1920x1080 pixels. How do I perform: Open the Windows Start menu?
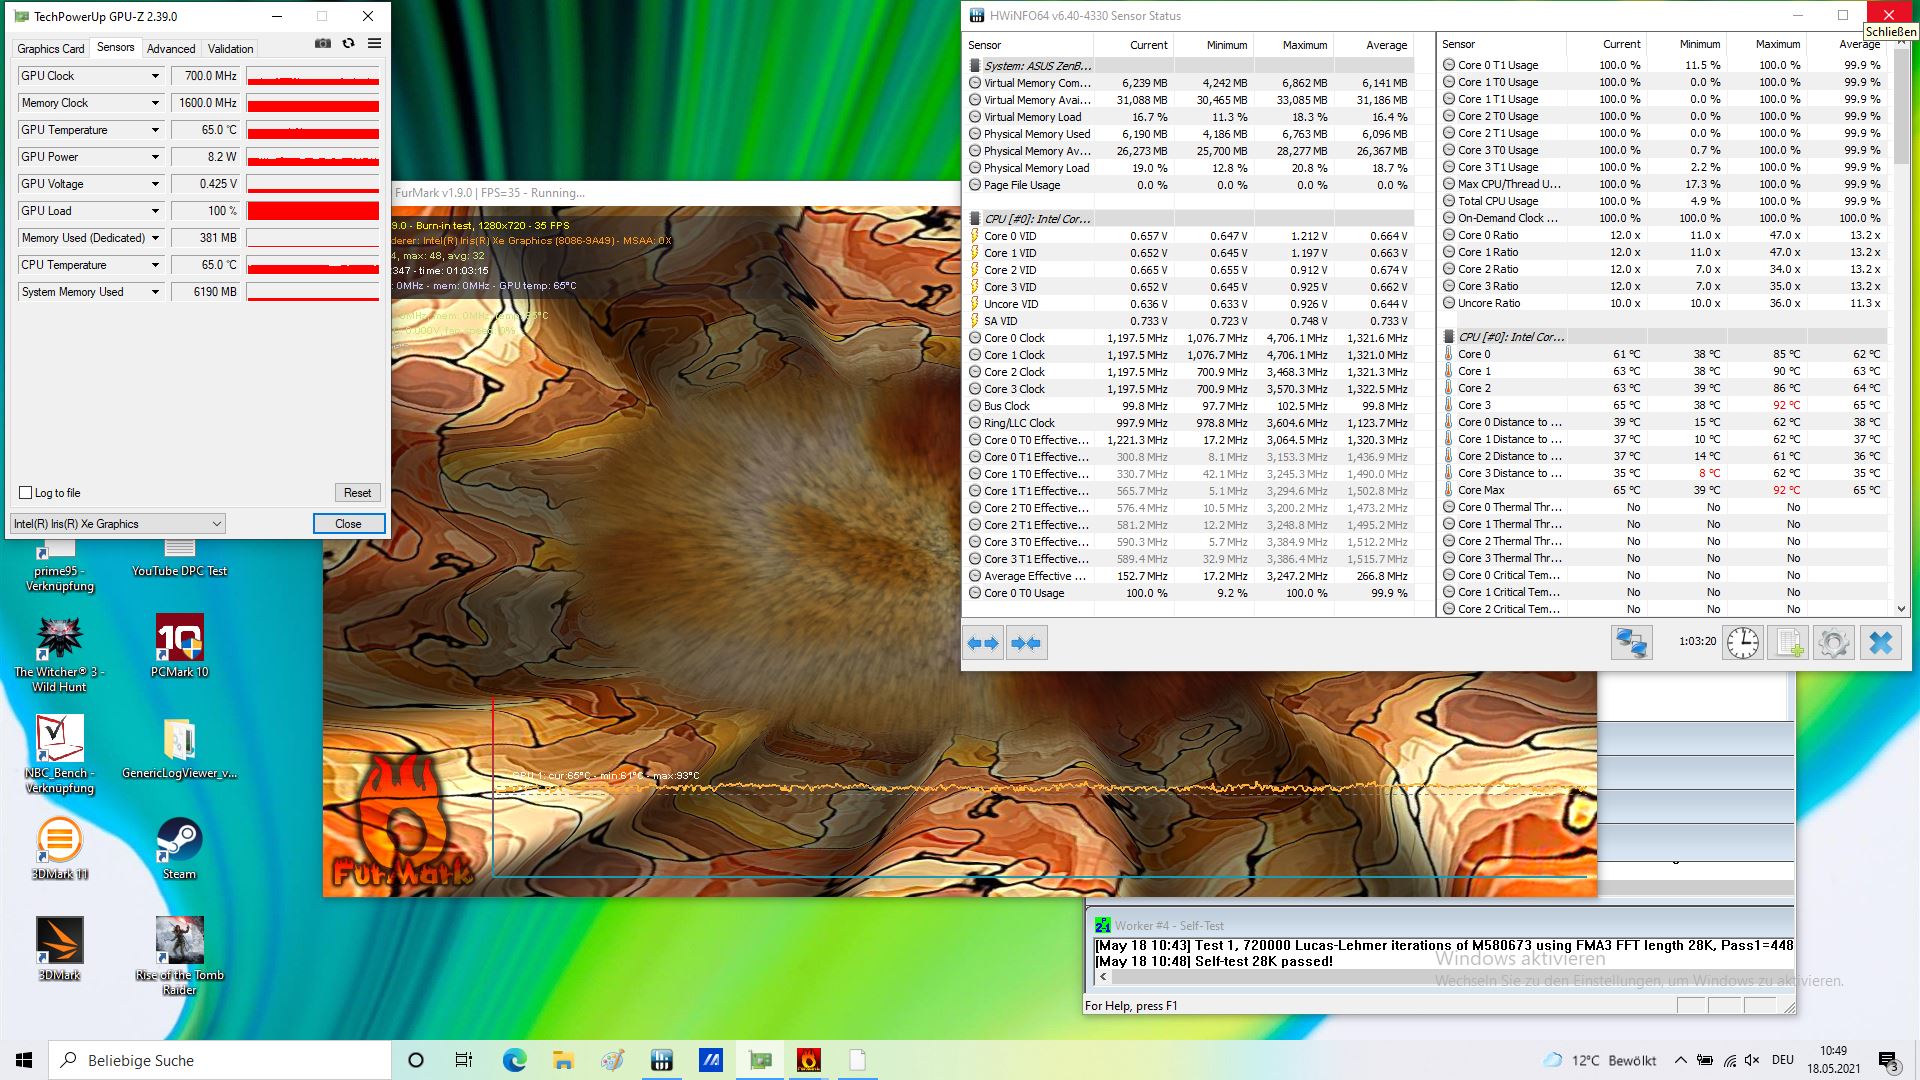click(24, 1060)
